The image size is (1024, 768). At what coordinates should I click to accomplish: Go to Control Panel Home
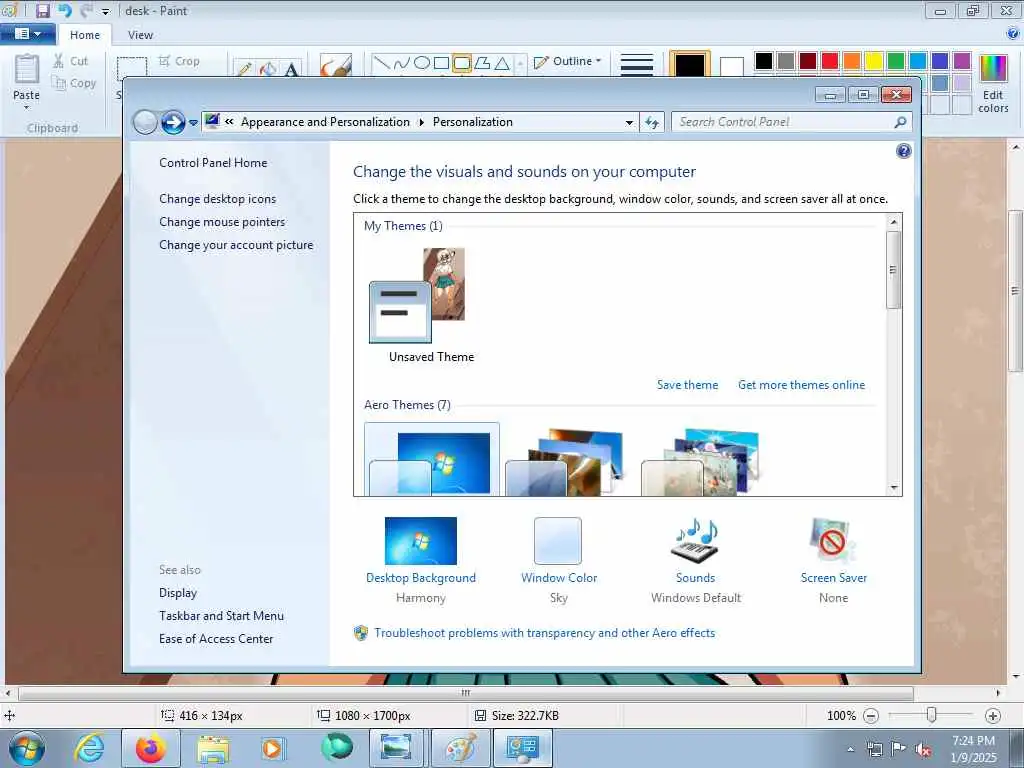coord(213,163)
